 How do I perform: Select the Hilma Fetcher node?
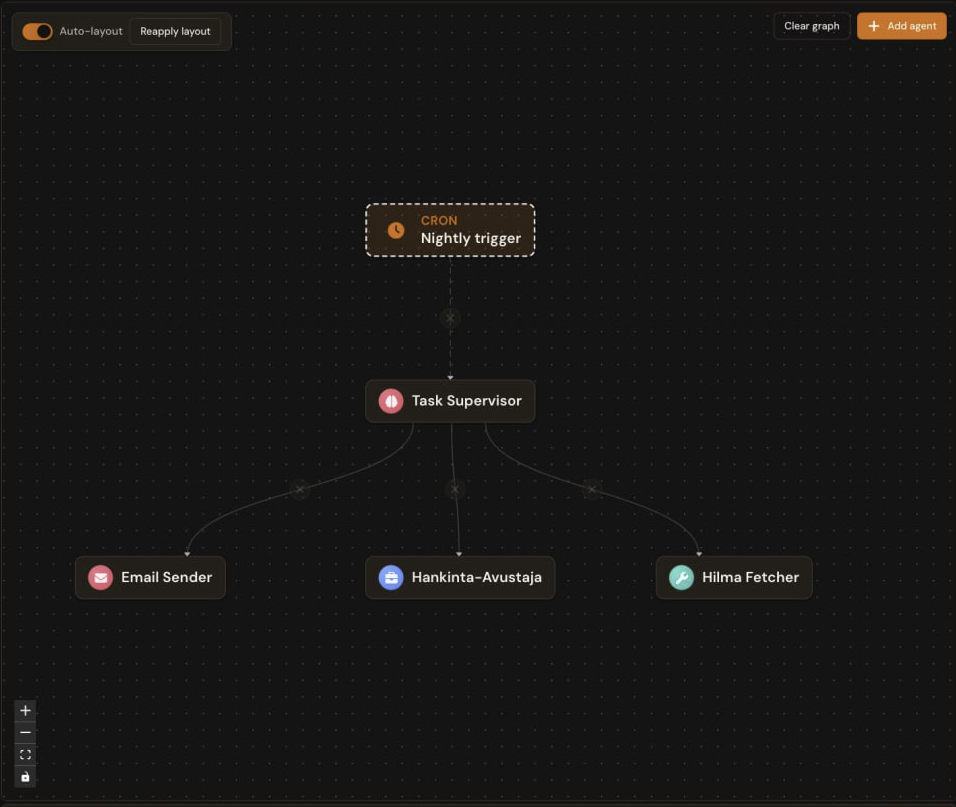(x=734, y=577)
